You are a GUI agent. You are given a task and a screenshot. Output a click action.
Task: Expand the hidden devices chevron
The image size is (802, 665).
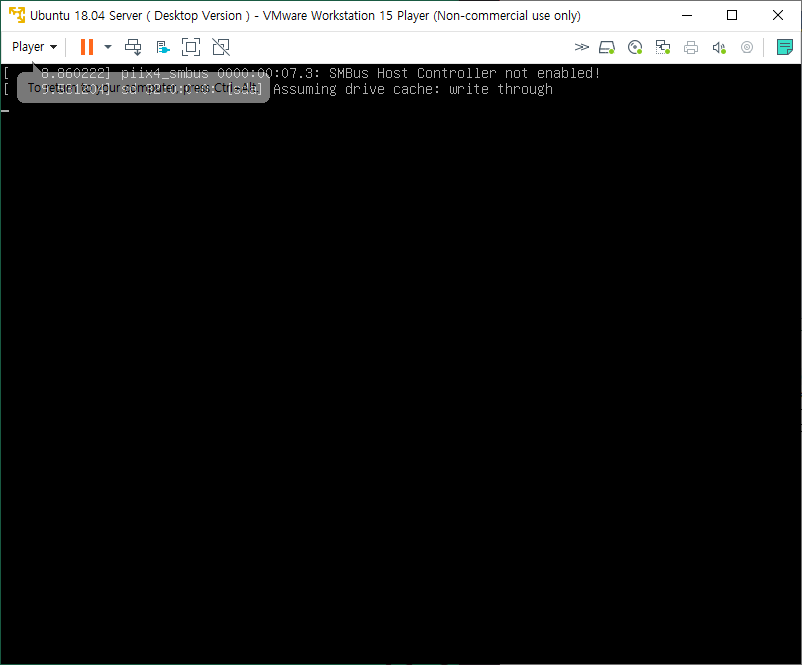tap(582, 48)
